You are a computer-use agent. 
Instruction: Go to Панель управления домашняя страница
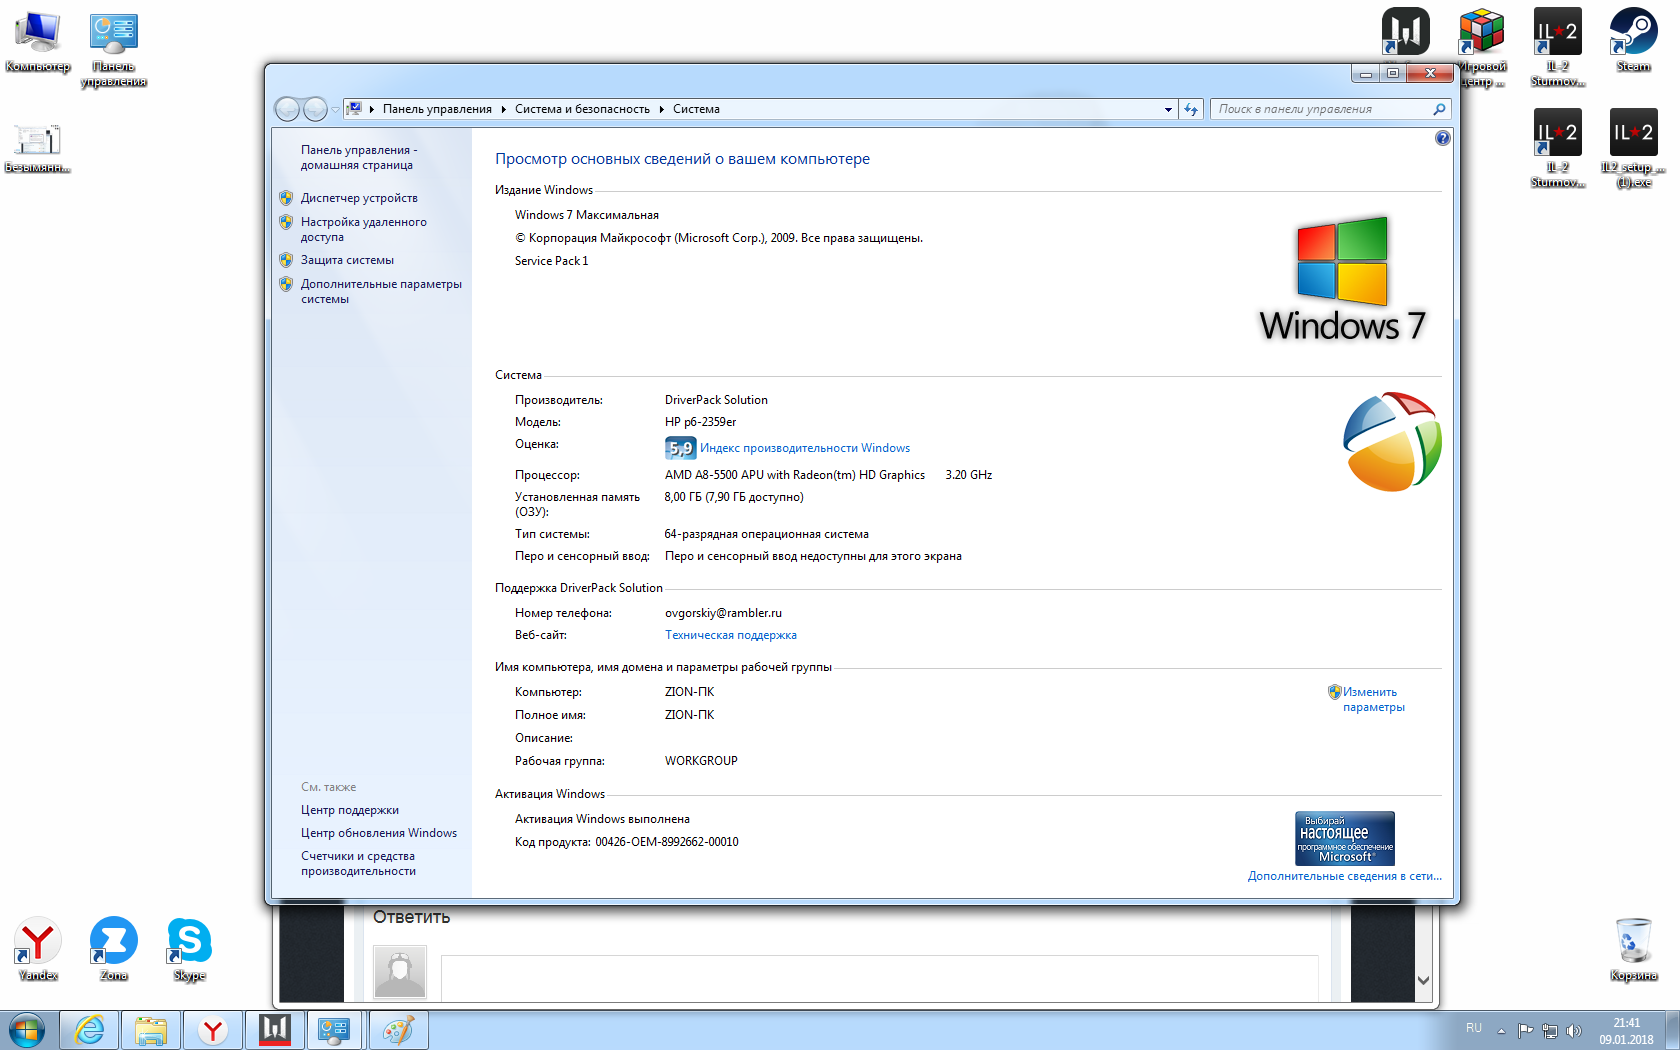[x=359, y=157]
